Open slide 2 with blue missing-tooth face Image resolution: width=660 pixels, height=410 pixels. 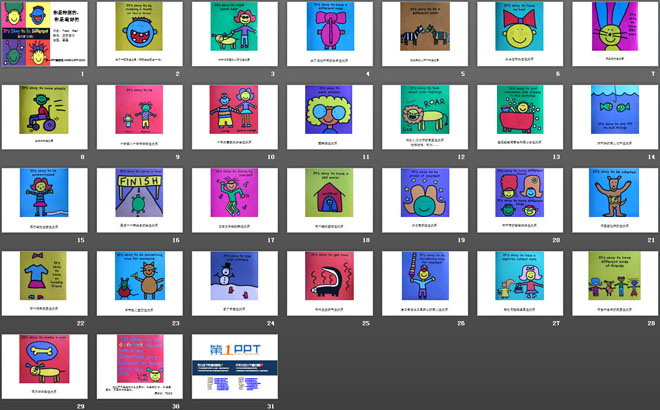coord(140,34)
